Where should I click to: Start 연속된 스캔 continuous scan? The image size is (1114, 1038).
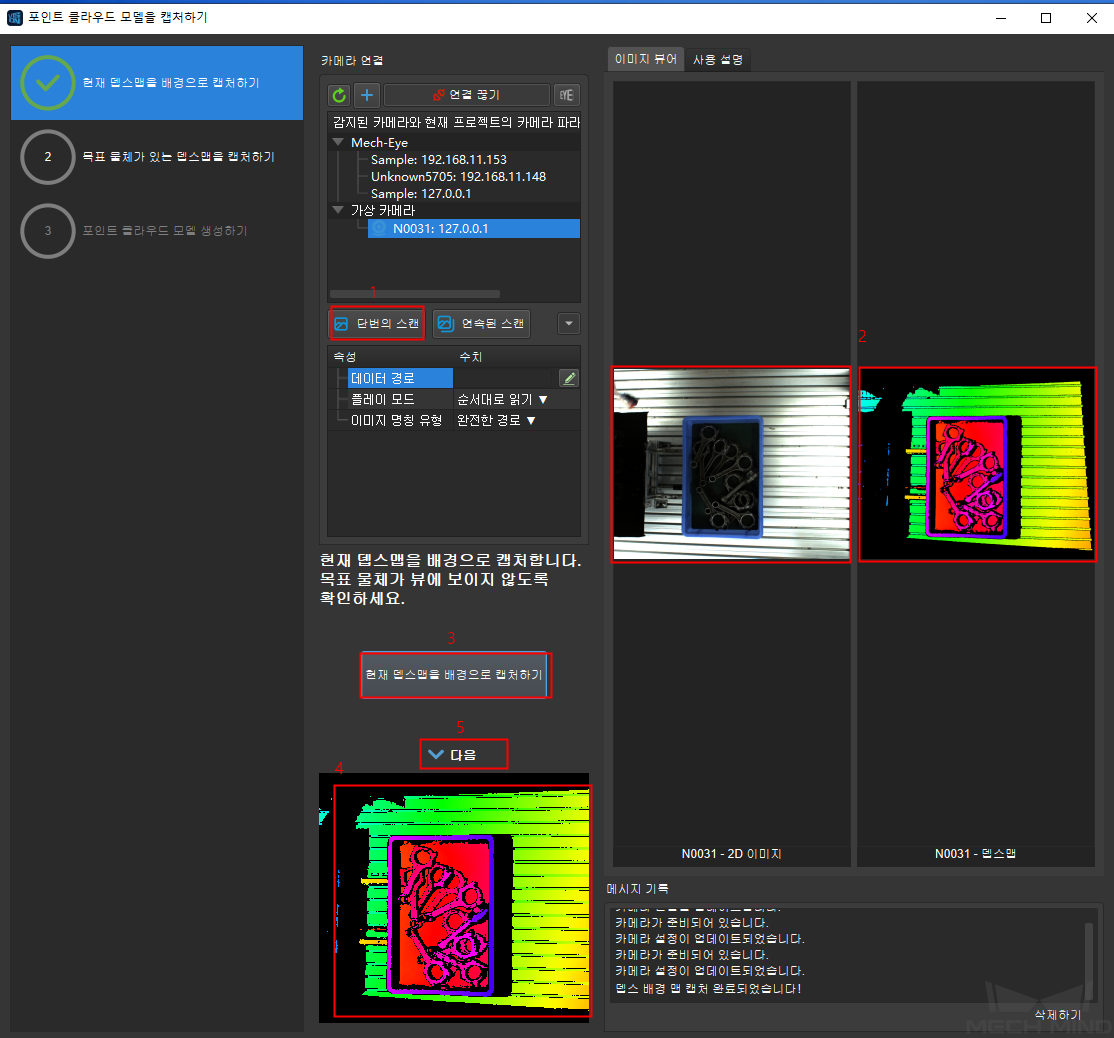[x=481, y=324]
